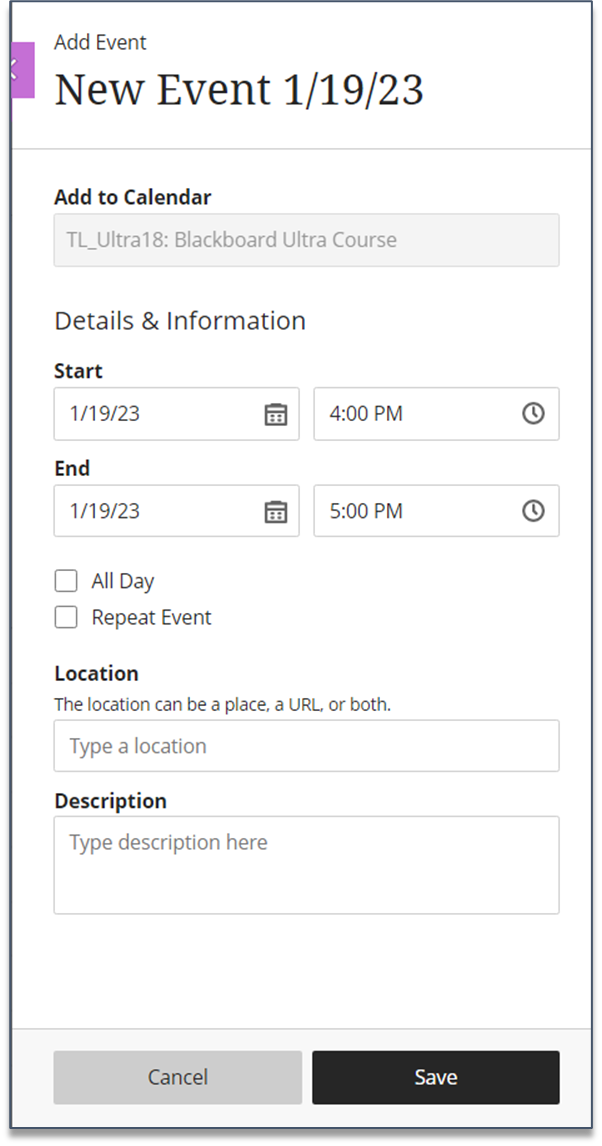The height and width of the screenshot is (1146, 602).
Task: Enable the All Day checkbox
Action: [66, 581]
